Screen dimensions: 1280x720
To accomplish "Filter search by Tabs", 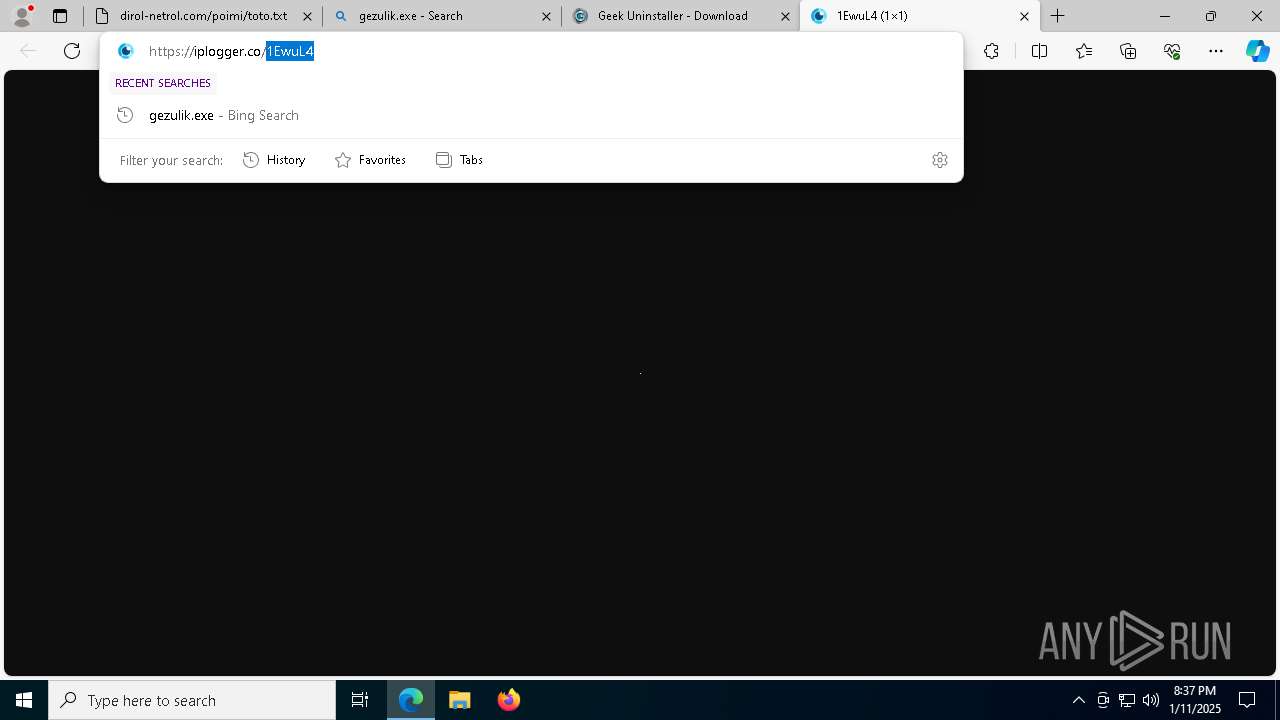I will [460, 160].
